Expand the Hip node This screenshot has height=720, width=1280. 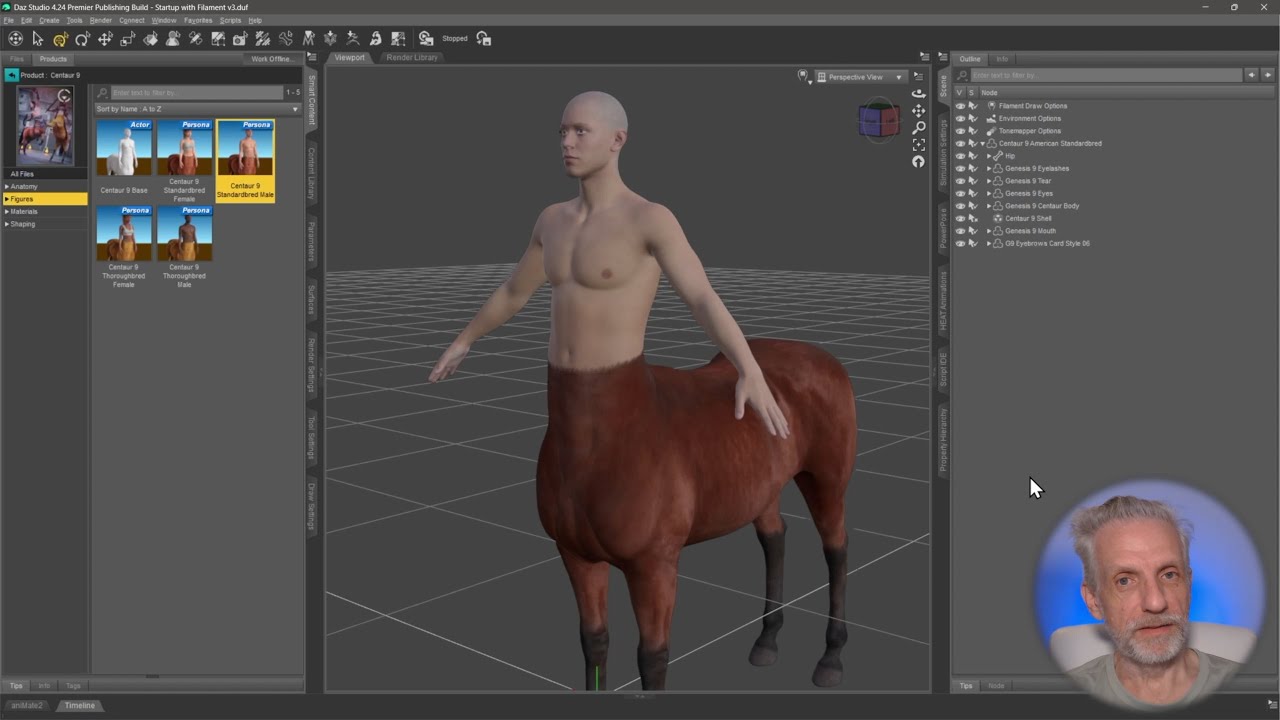(x=989, y=156)
